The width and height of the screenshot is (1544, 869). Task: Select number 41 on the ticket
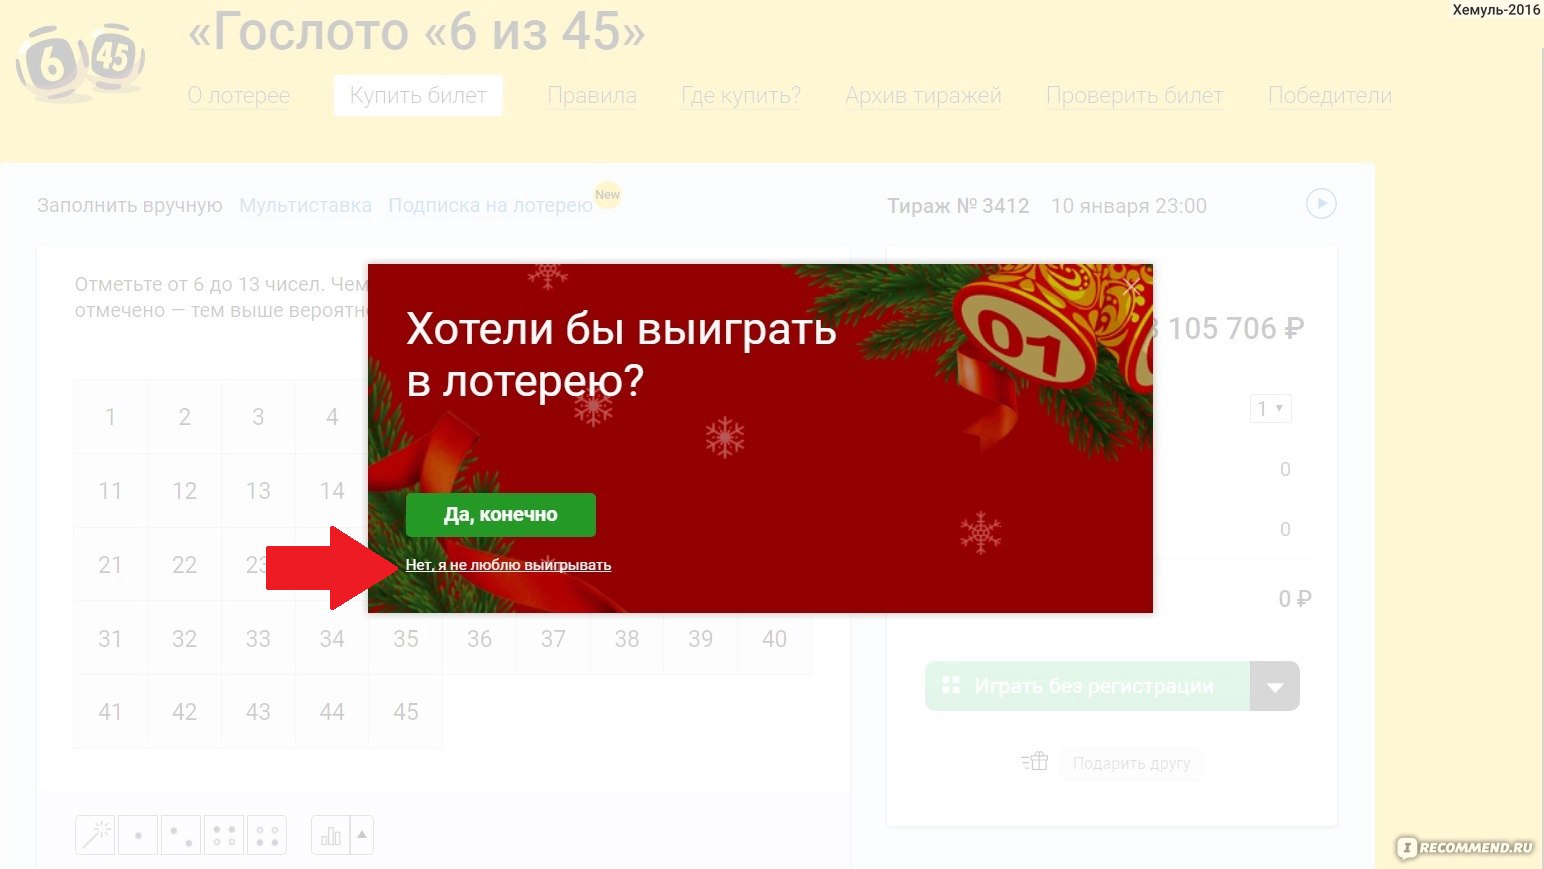[x=111, y=712]
